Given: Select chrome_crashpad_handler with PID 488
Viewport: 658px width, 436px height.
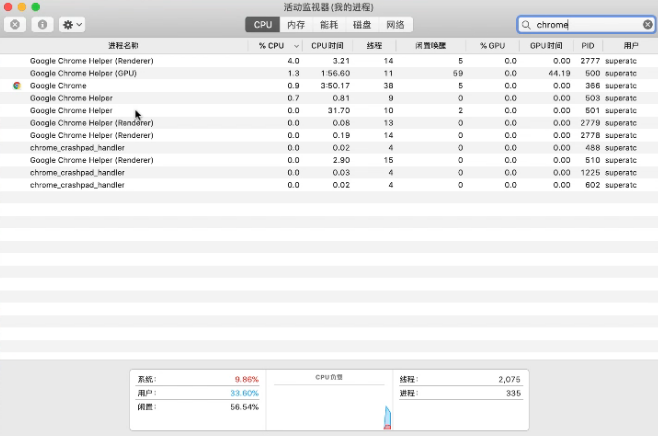Looking at the screenshot, I should point(329,148).
